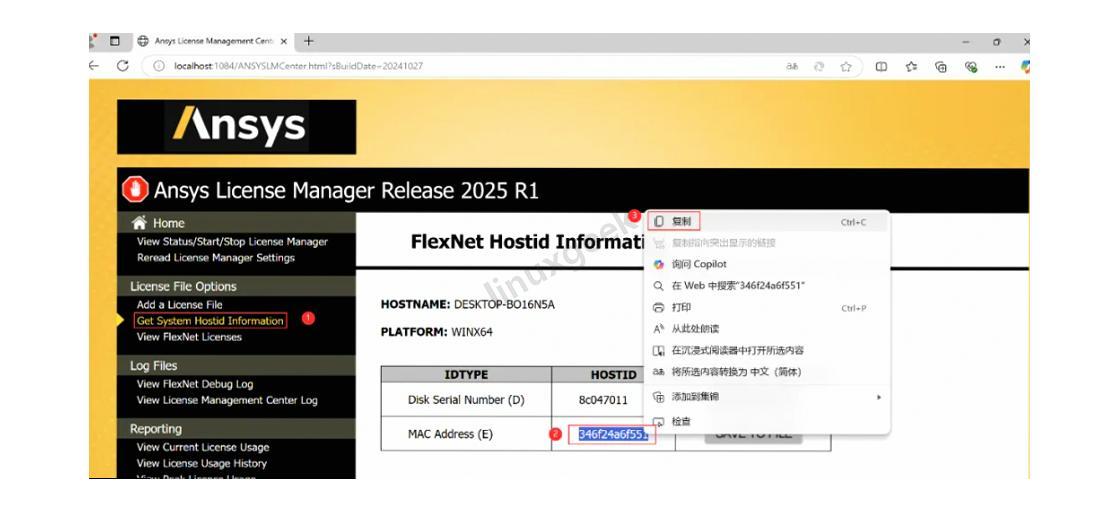Open View Status/Start/Stop License Manager

pos(232,241)
